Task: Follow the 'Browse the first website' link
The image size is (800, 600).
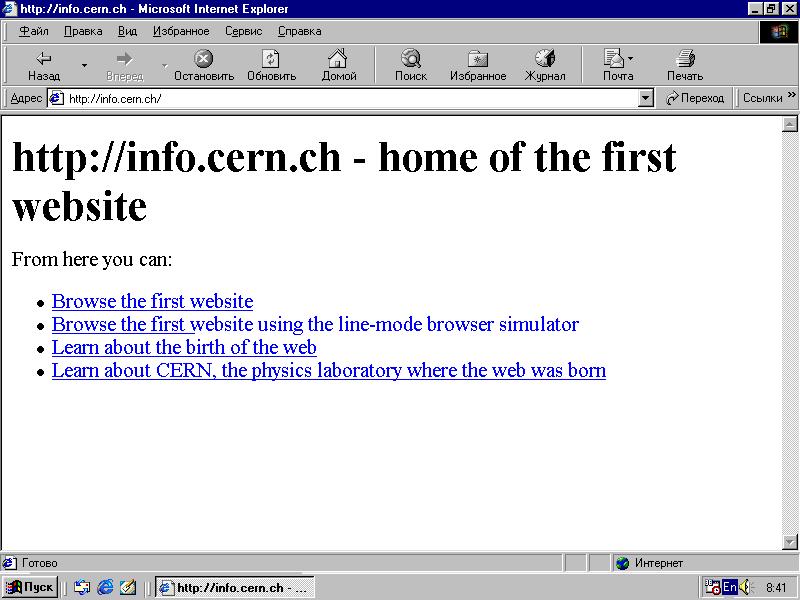Action: (152, 301)
